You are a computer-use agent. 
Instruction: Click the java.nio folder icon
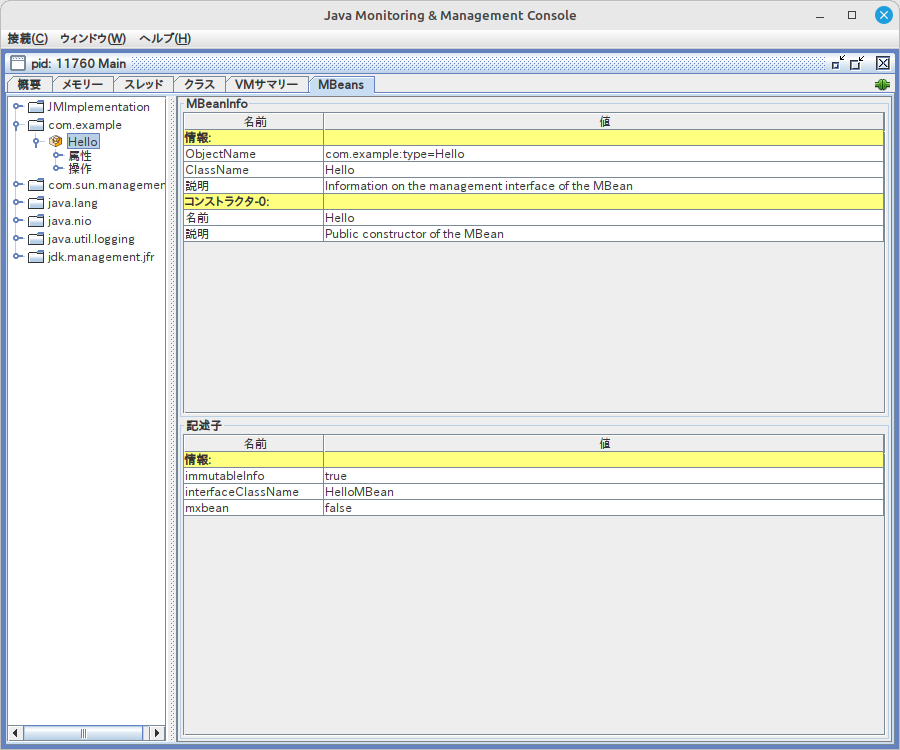[36, 221]
